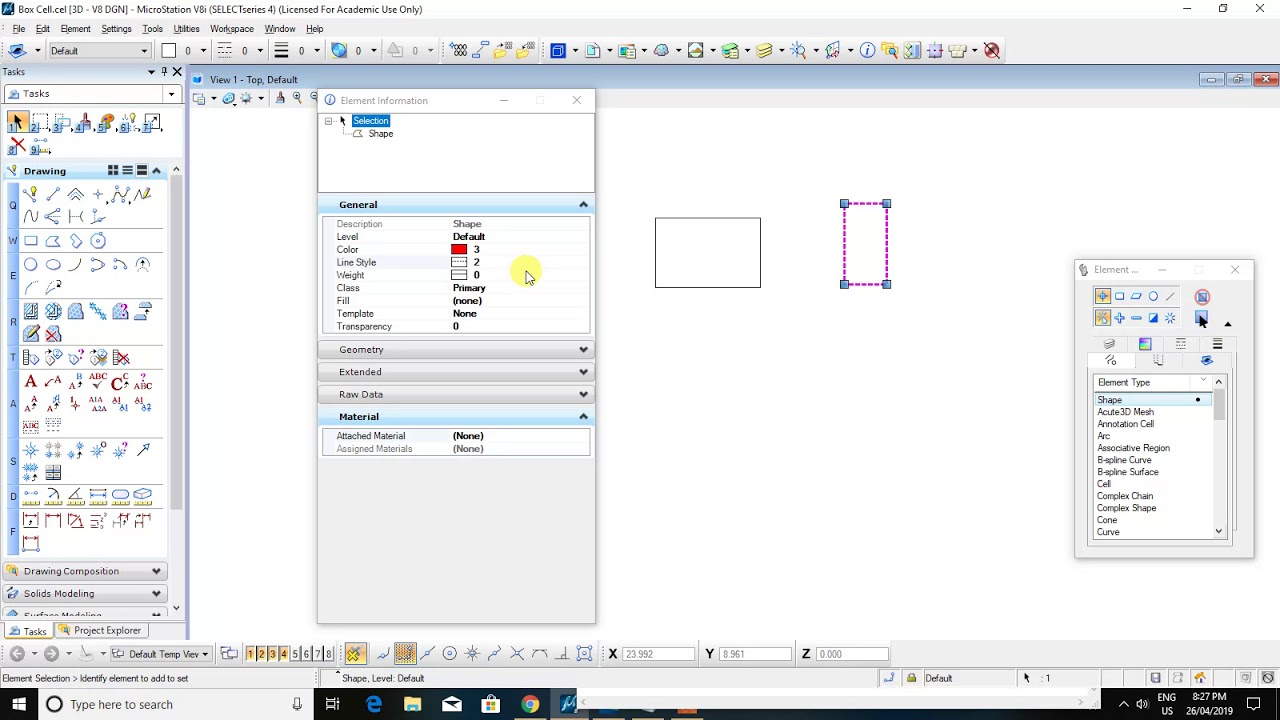Image resolution: width=1280 pixels, height=720 pixels.
Task: Select the Place Shape polygon tool
Action: click(53, 241)
